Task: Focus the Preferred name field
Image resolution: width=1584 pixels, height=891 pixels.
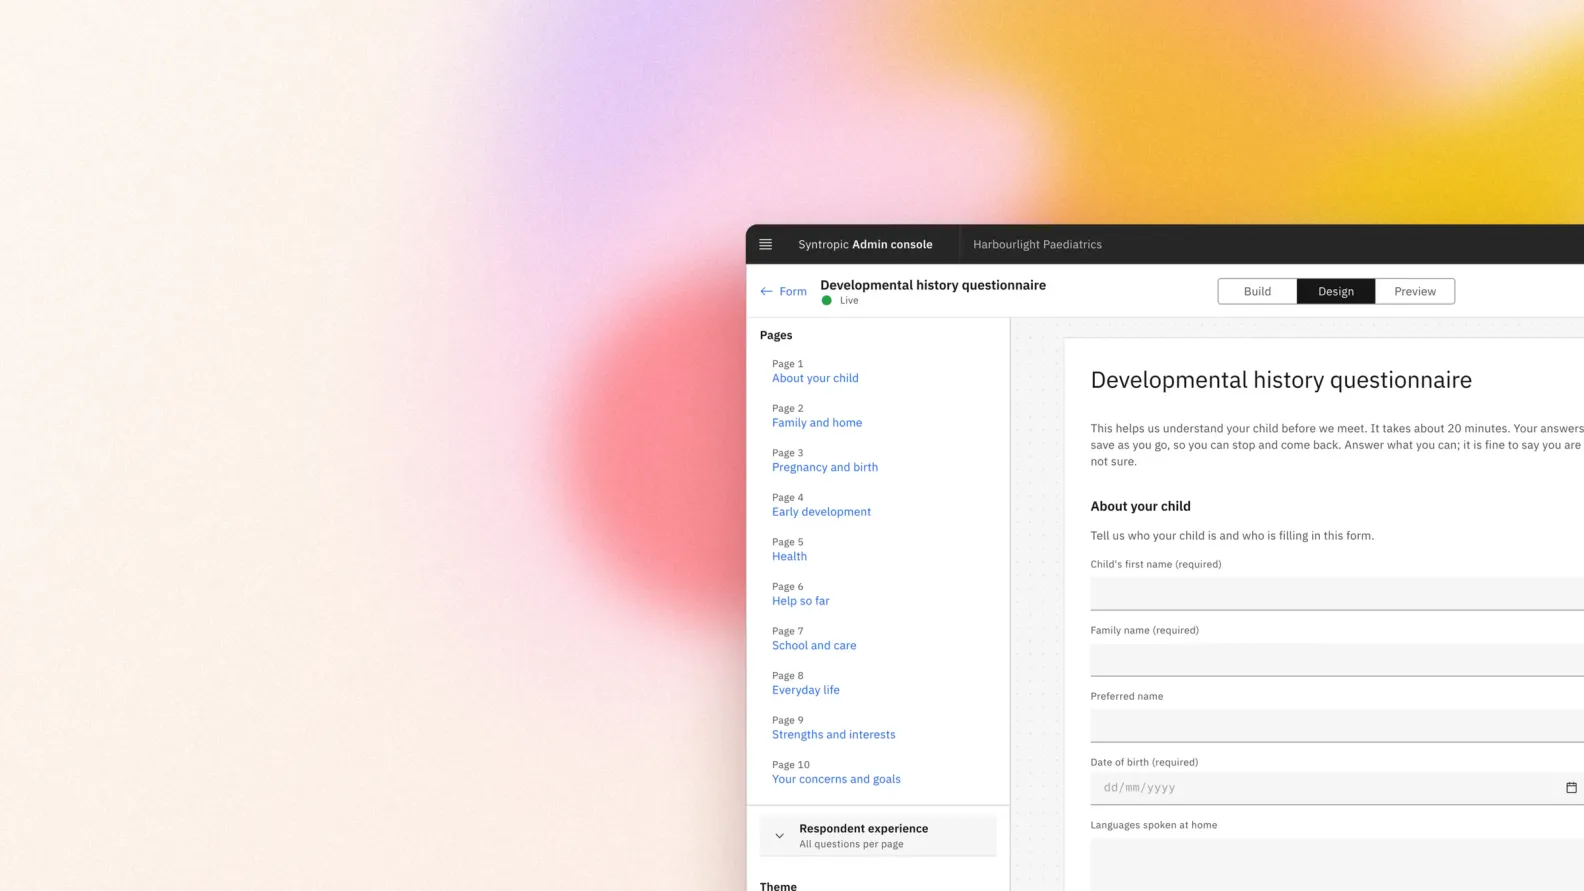Action: (1337, 725)
